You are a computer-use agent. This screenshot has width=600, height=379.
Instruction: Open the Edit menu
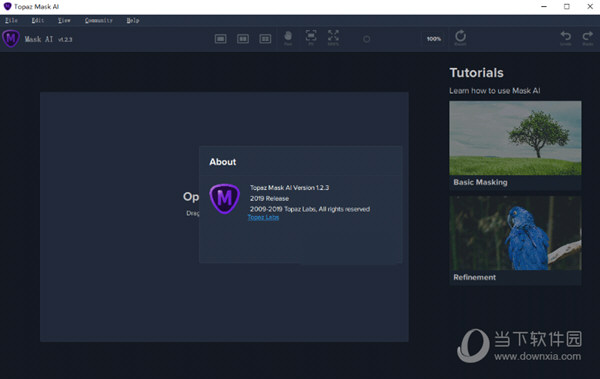click(x=38, y=21)
